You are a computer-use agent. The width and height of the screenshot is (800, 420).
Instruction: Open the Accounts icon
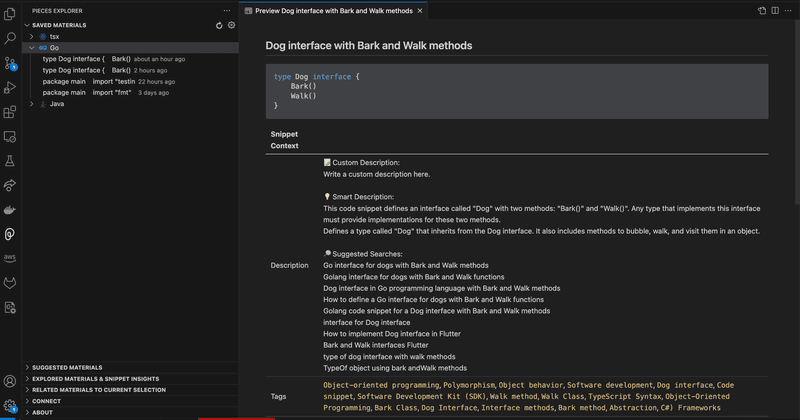[10, 381]
